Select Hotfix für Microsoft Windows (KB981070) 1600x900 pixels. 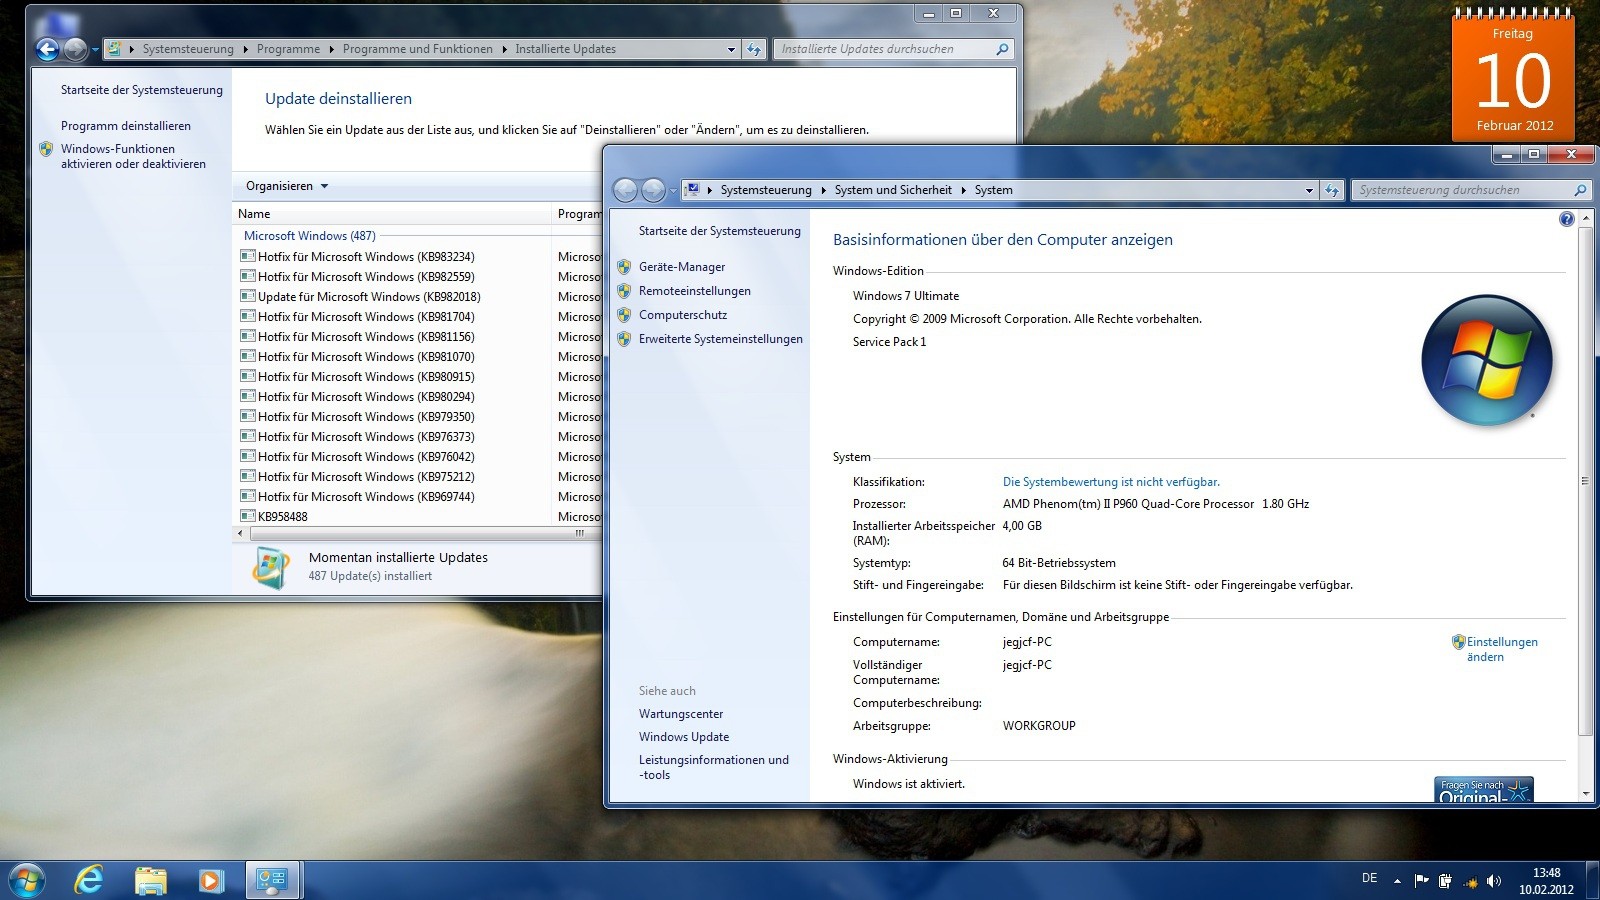366,357
